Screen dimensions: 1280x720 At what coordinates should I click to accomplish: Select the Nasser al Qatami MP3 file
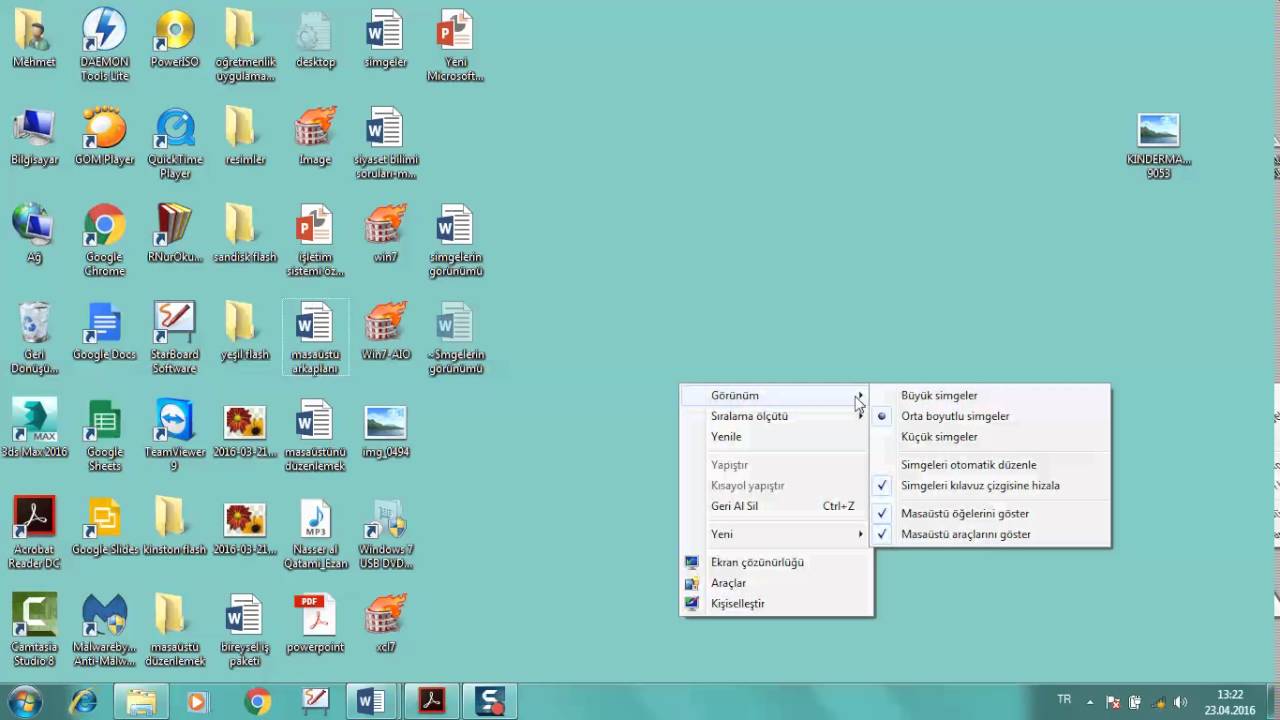click(315, 533)
